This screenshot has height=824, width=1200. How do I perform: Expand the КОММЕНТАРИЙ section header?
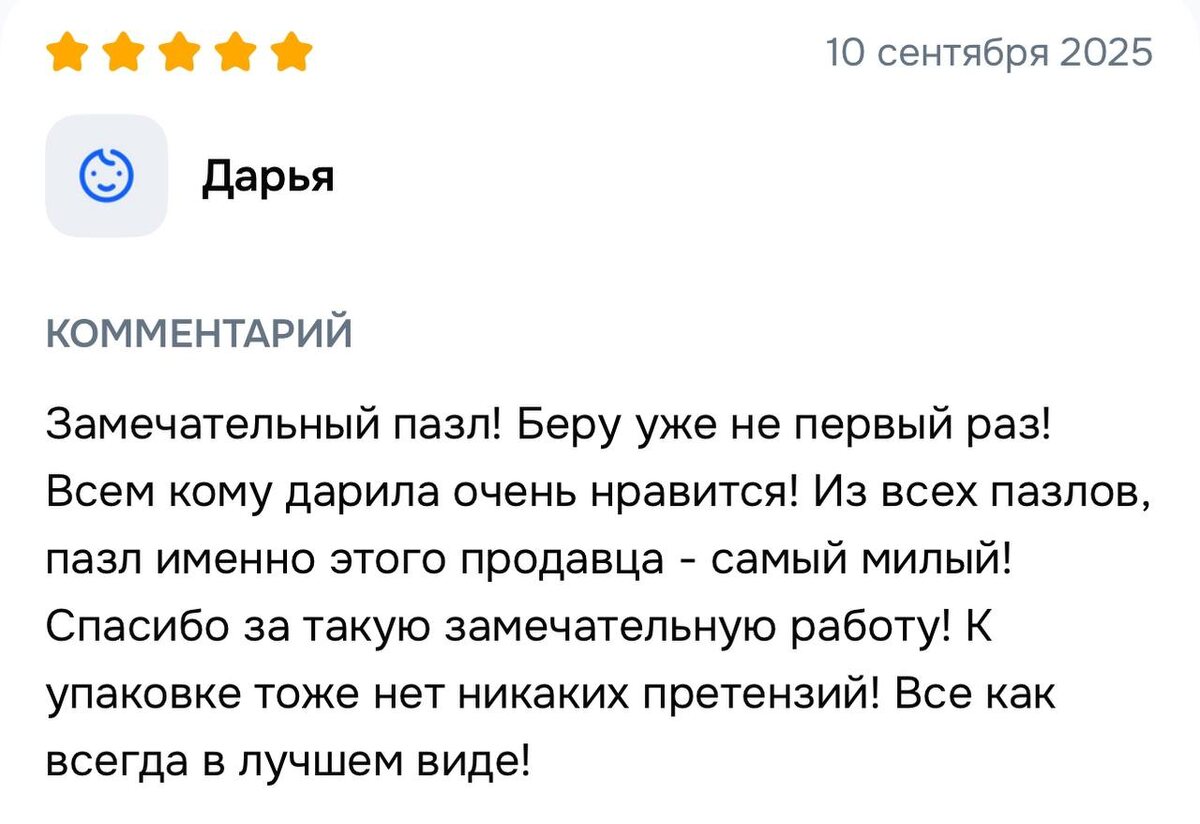[199, 331]
